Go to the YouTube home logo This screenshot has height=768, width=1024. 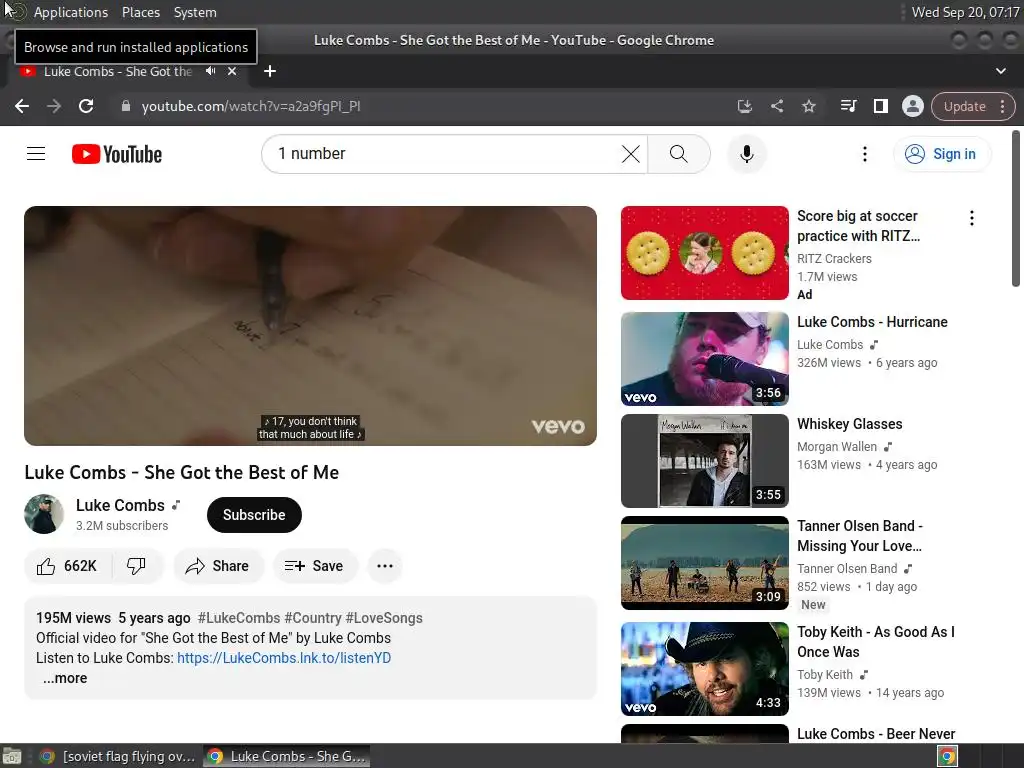pyautogui.click(x=117, y=154)
